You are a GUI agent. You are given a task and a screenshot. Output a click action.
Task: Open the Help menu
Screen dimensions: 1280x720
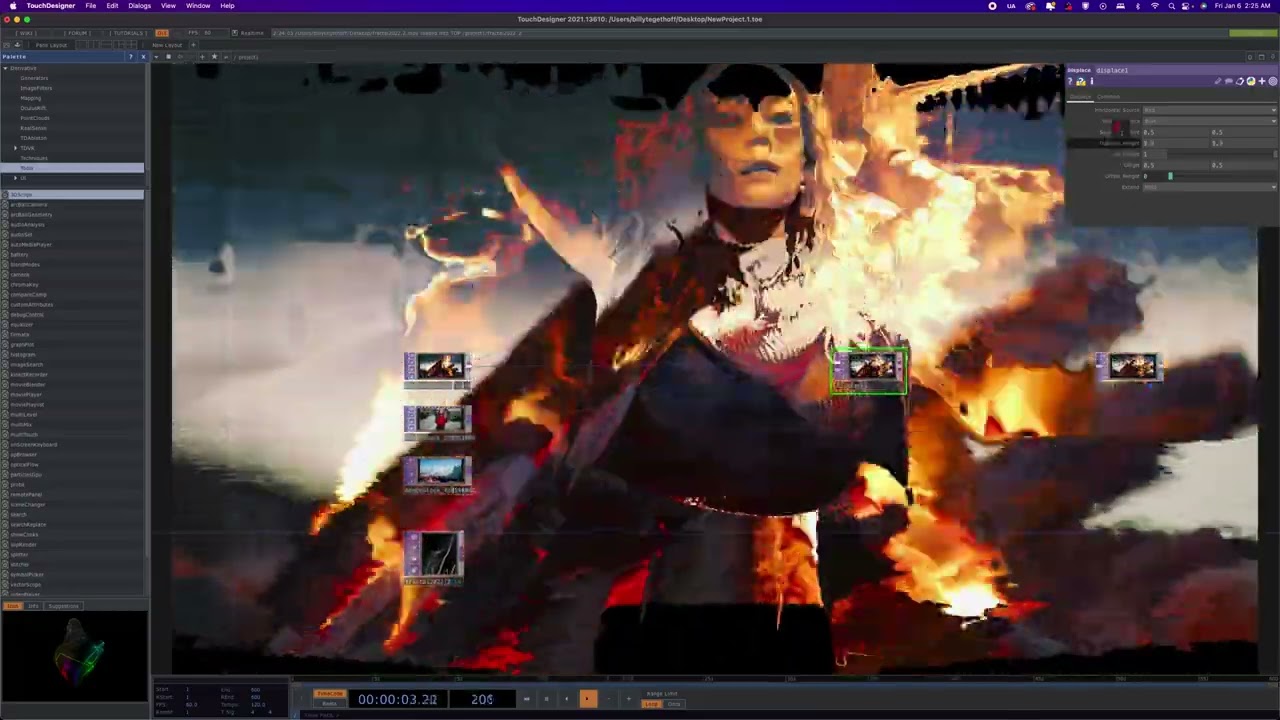click(227, 6)
